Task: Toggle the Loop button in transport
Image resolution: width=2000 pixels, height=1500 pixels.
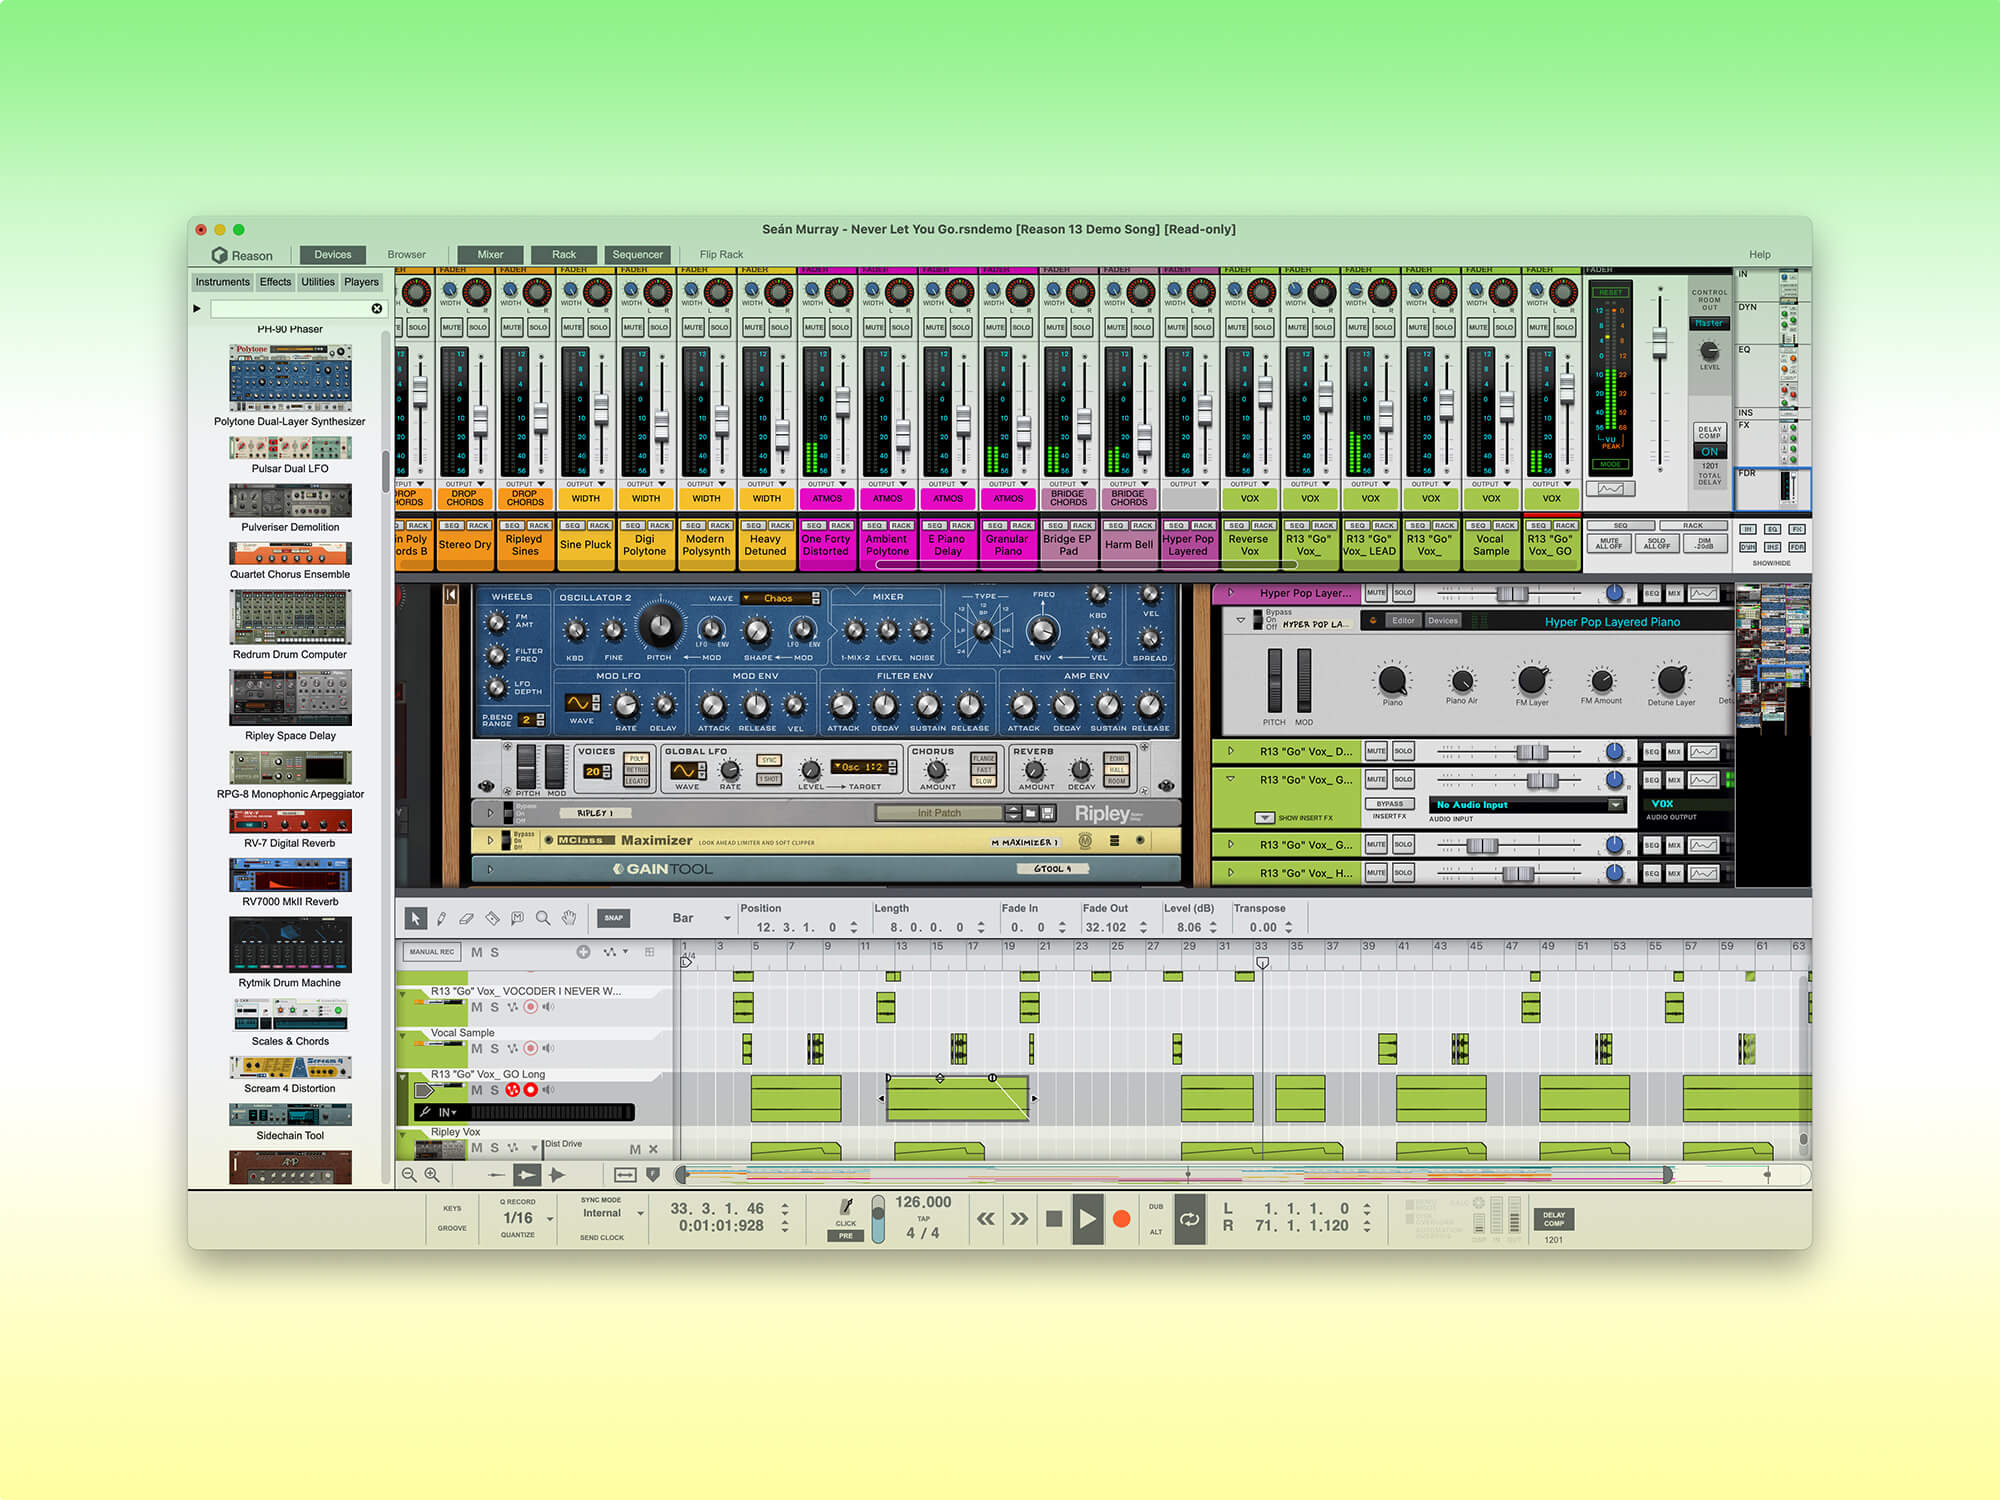Action: point(1189,1219)
